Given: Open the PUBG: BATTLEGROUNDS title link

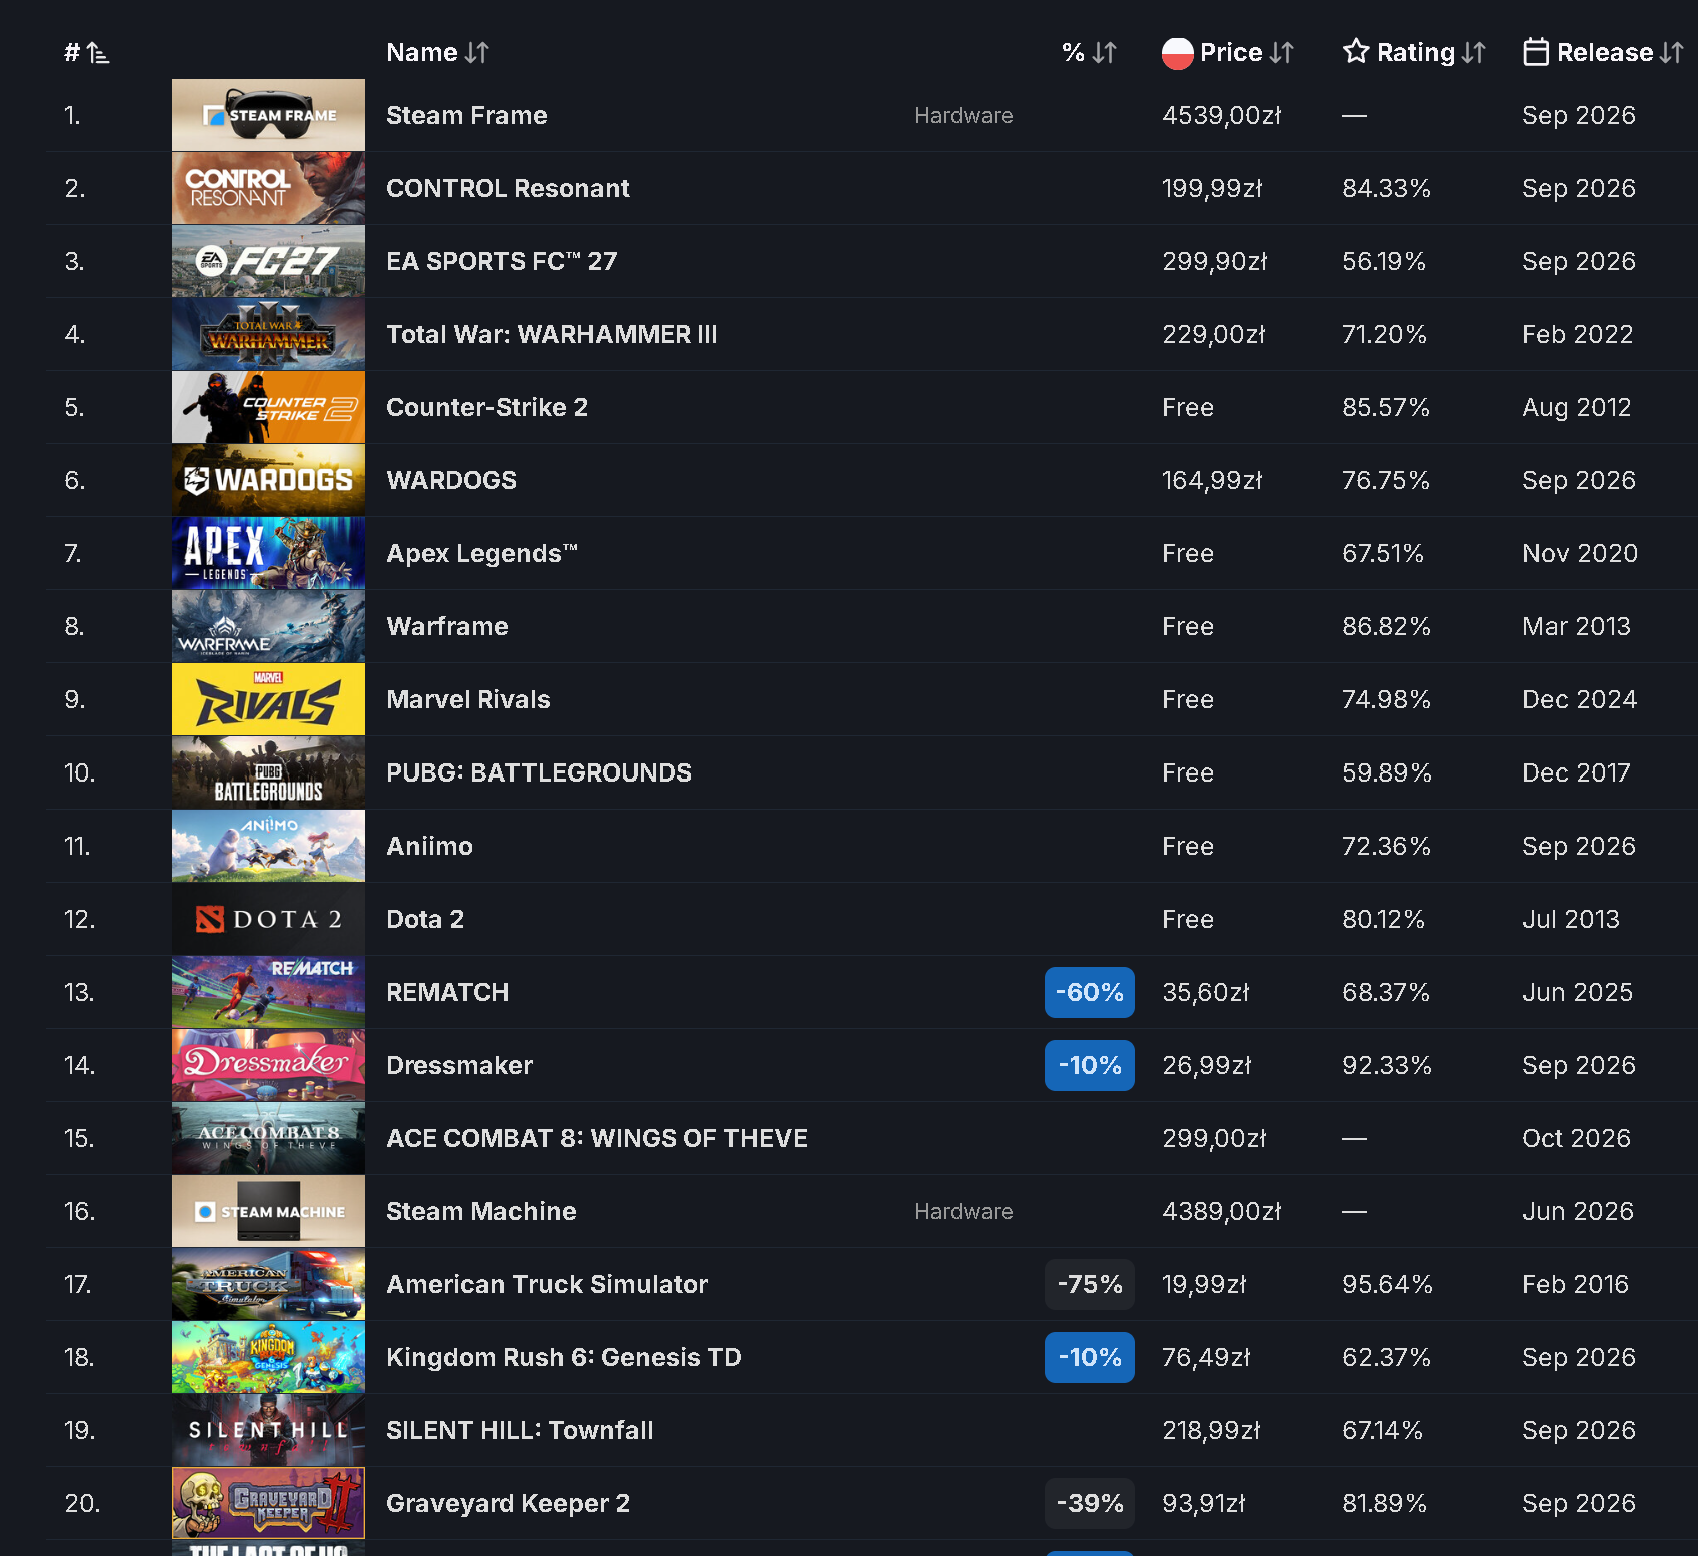Looking at the screenshot, I should [539, 772].
